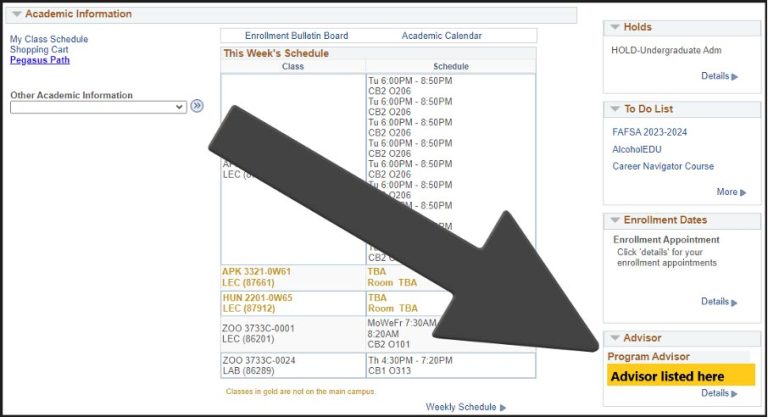Open the Weekly Schedule link
The height and width of the screenshot is (417, 768).
coord(464,407)
